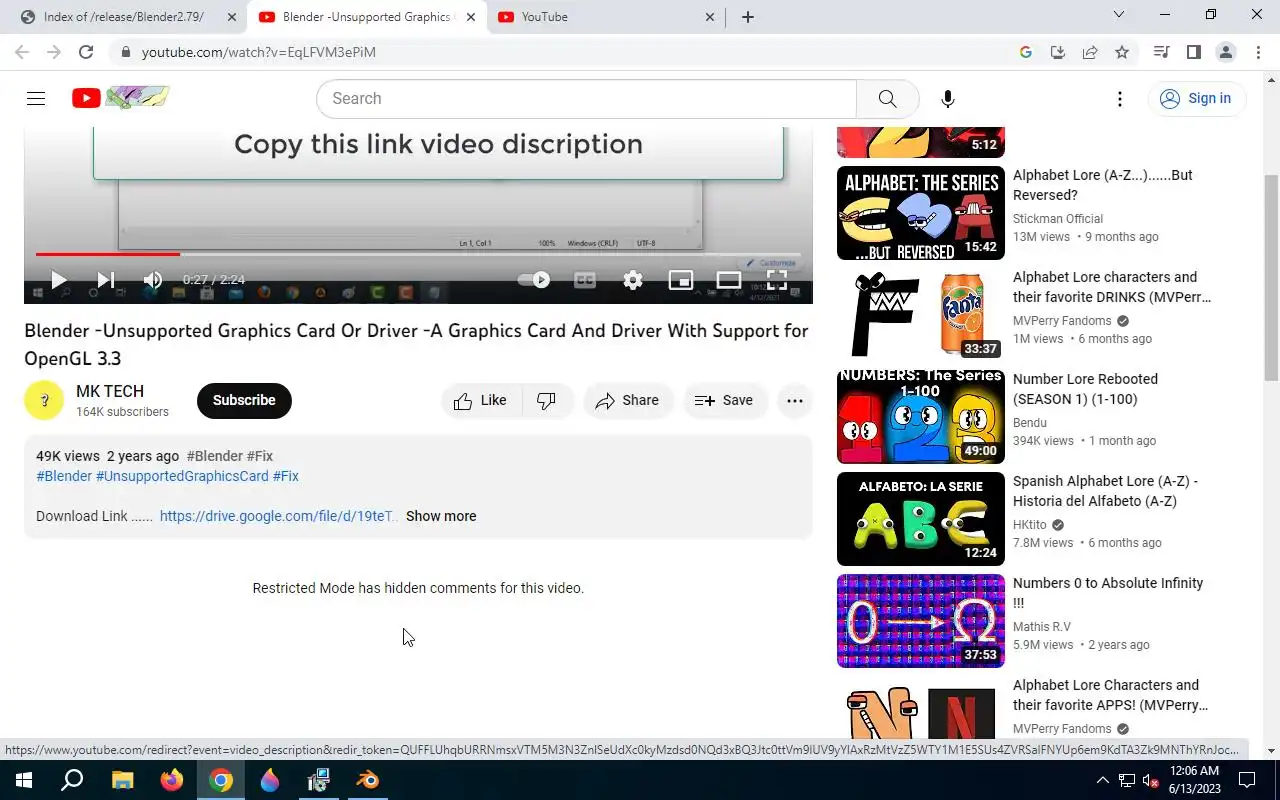Open Spanish Alphabet Lore video title

click(1105, 491)
